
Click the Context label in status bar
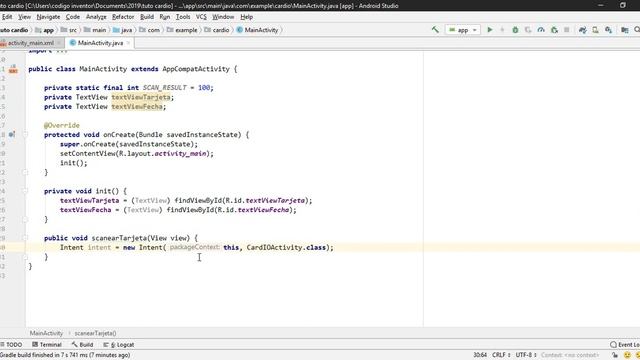click(570, 355)
